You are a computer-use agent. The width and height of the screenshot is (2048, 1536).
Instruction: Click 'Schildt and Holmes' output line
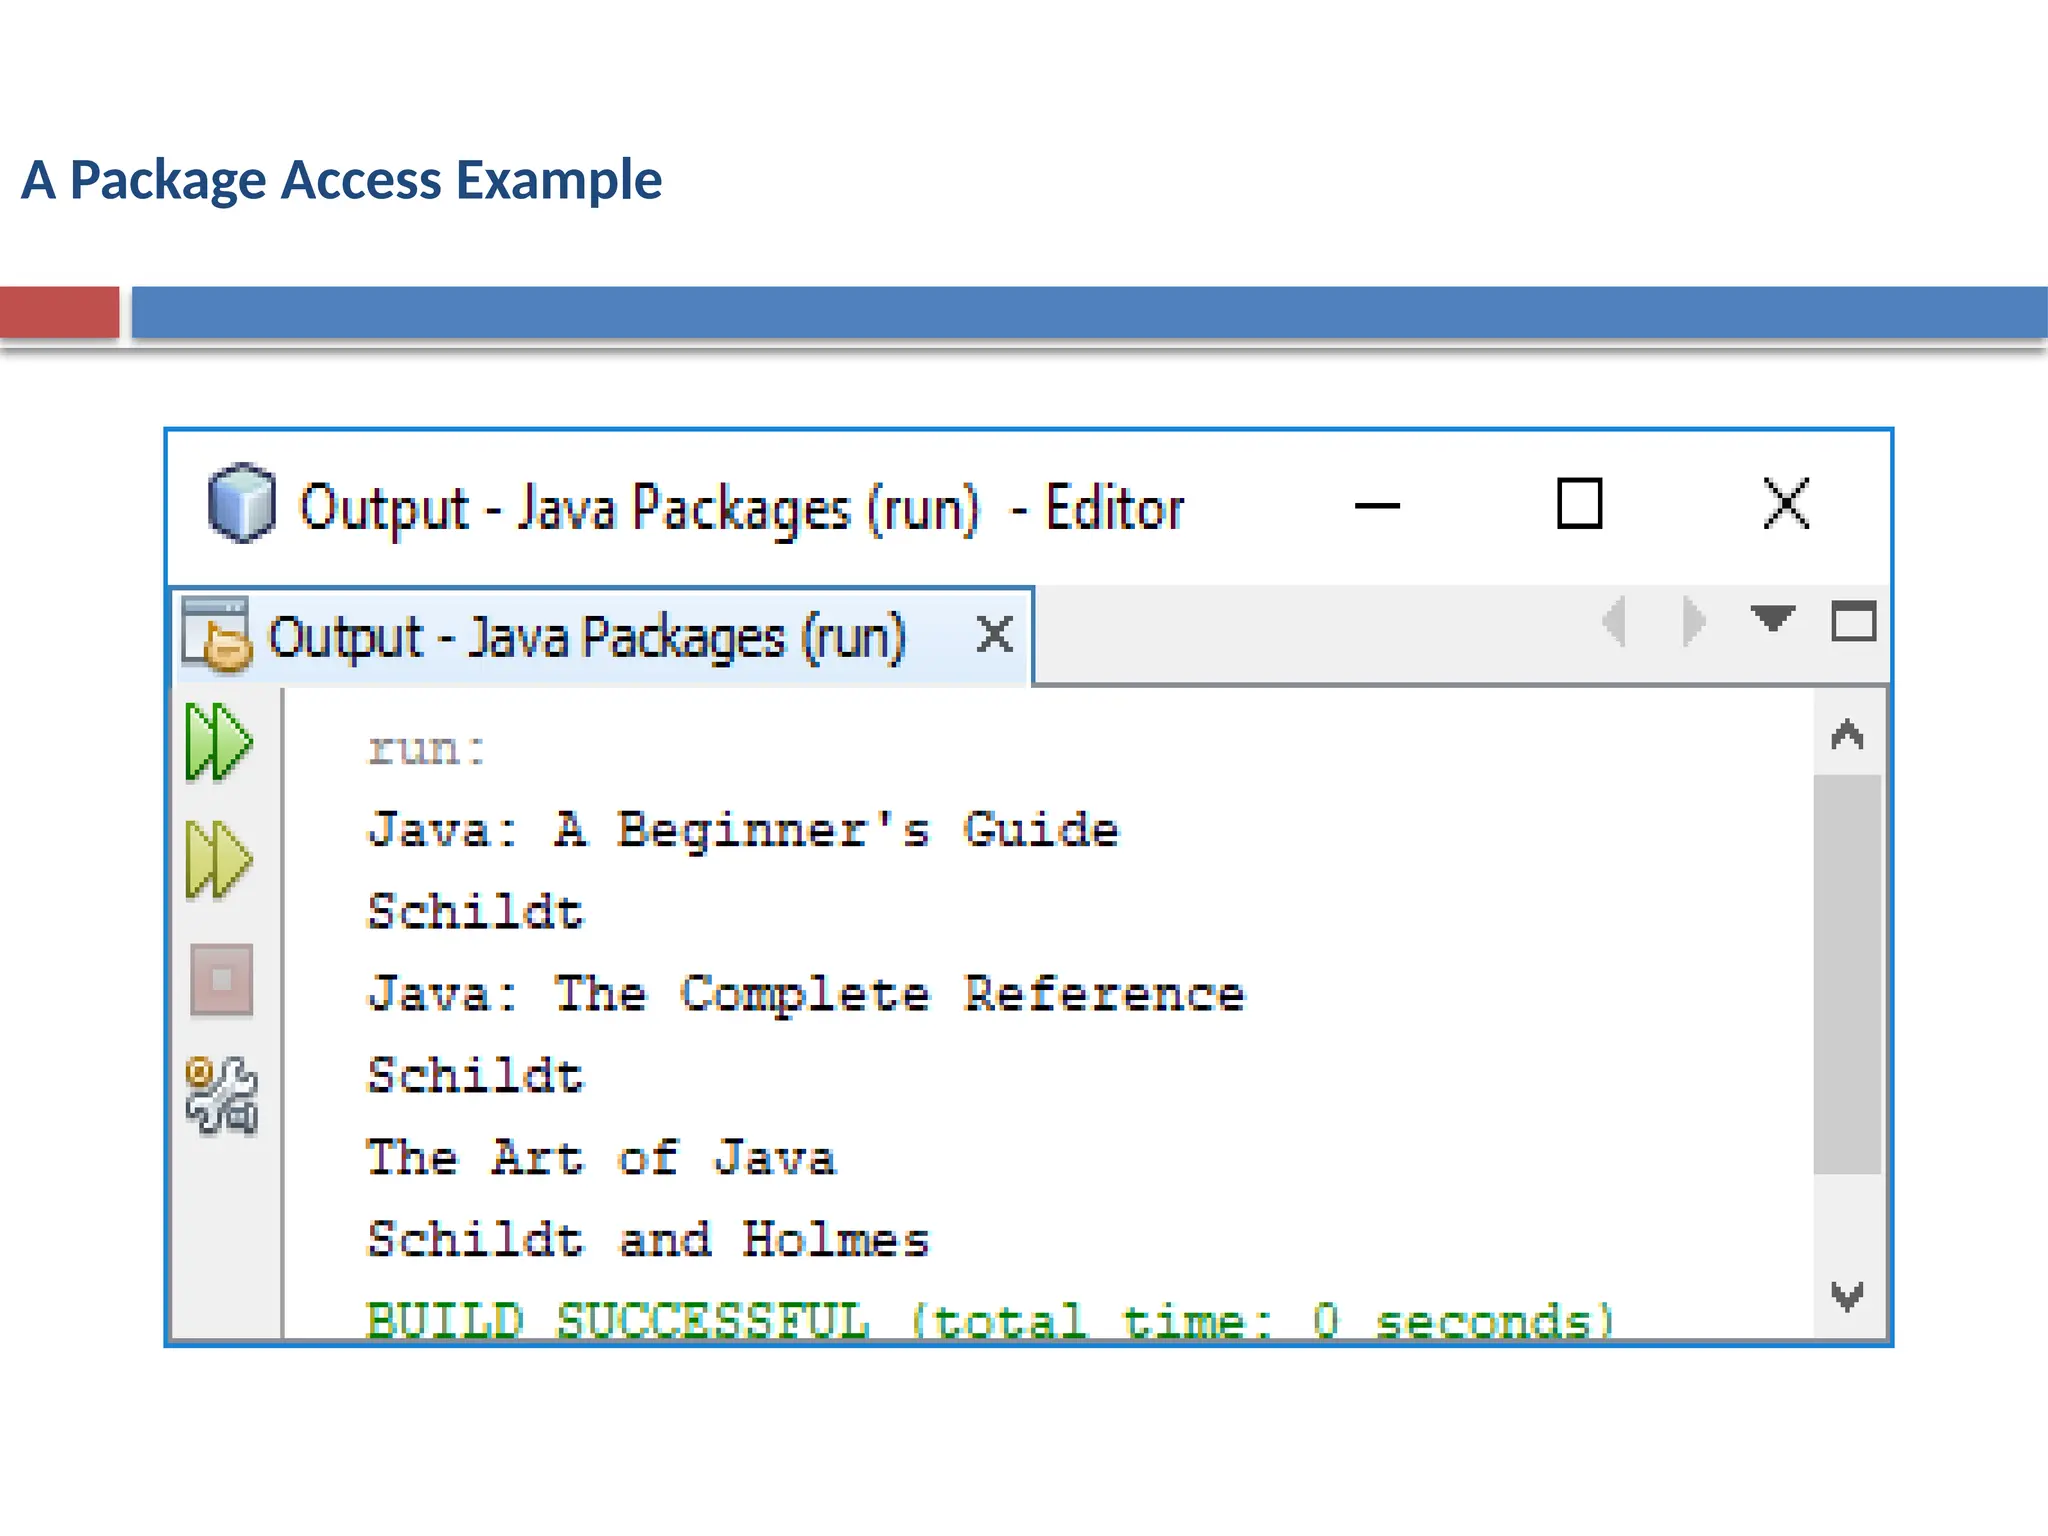click(x=648, y=1240)
